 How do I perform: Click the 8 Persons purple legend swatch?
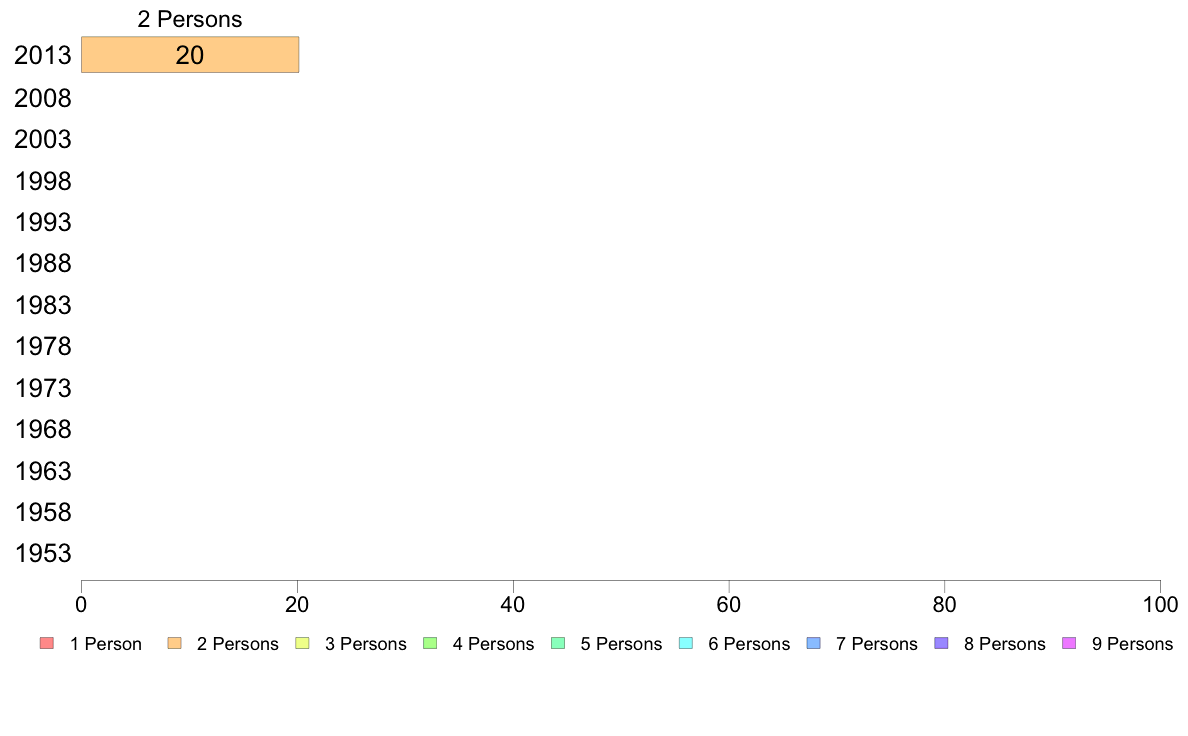pyautogui.click(x=941, y=644)
